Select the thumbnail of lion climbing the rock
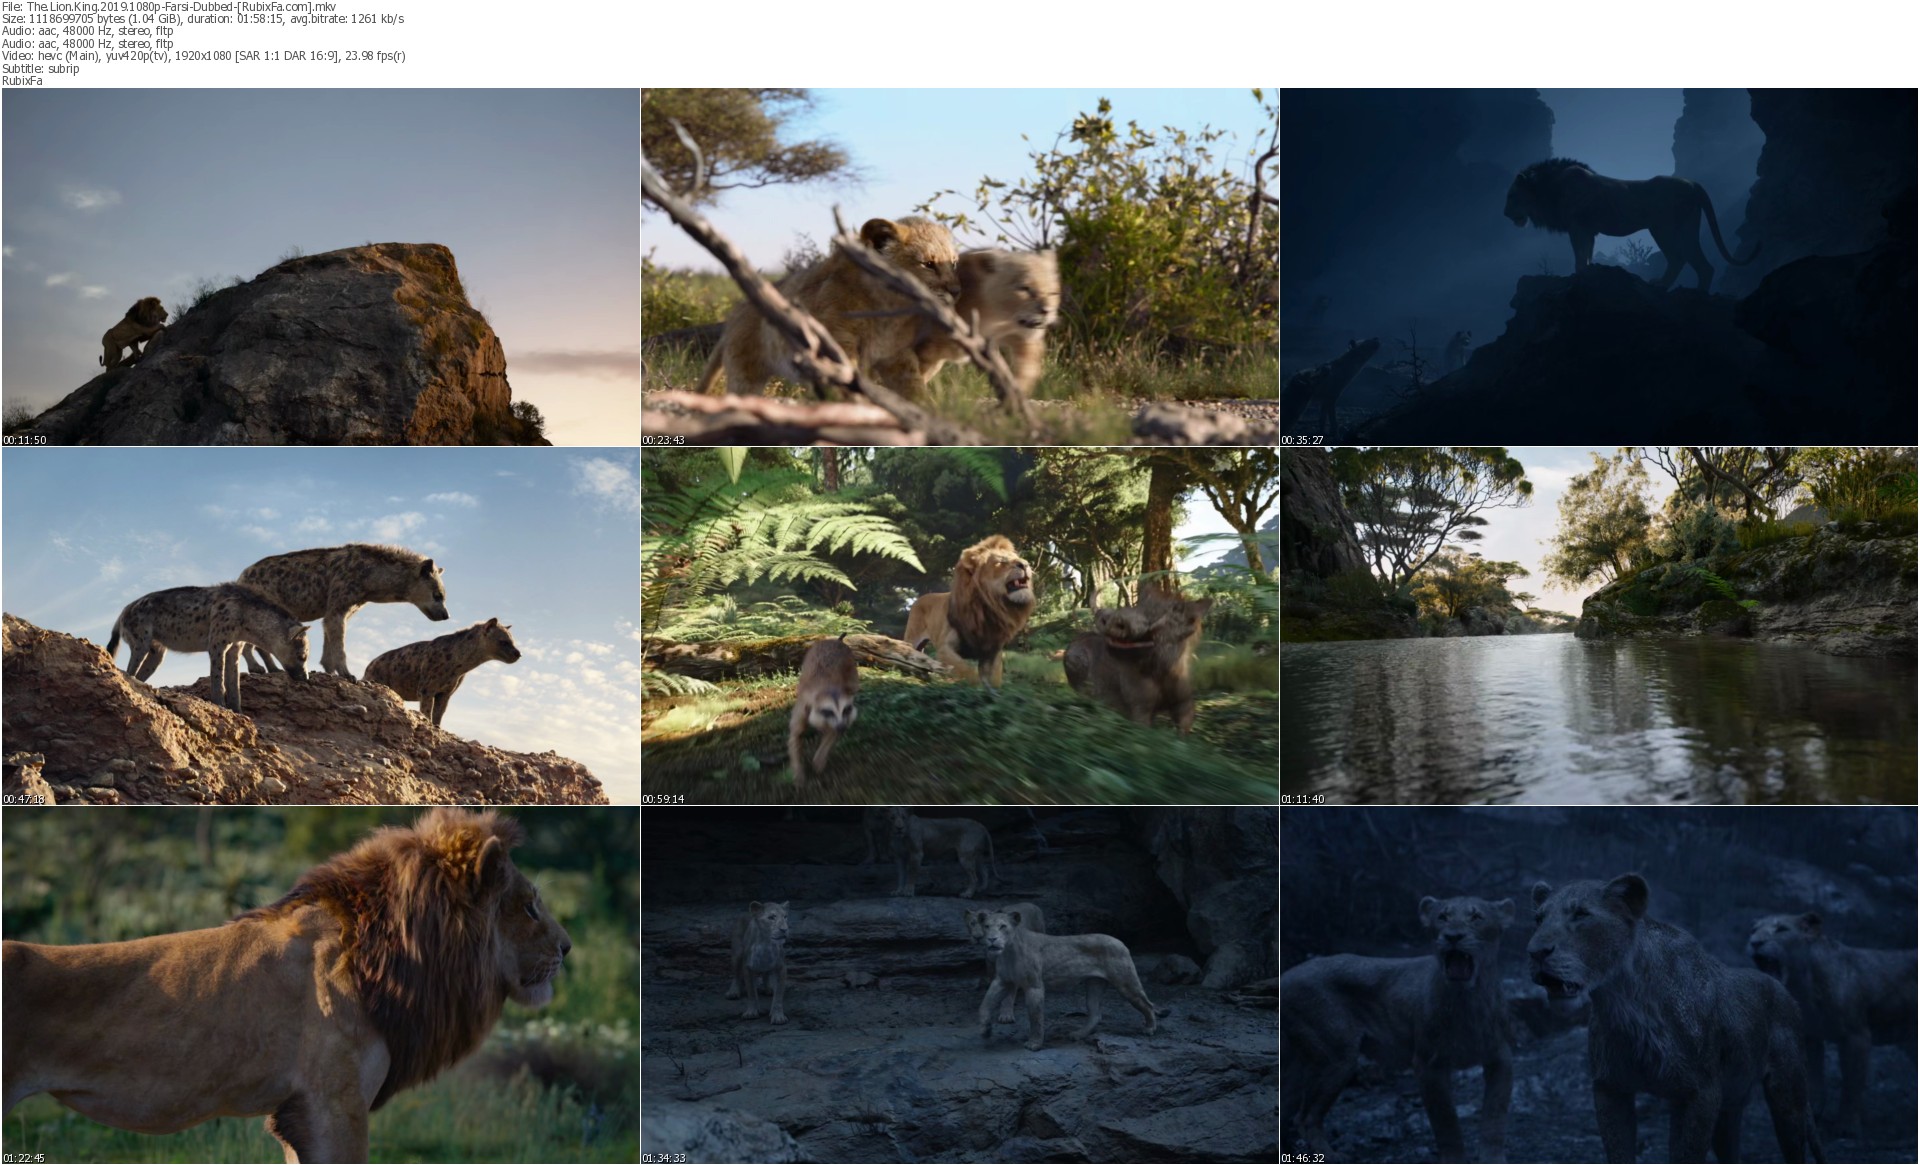 321,267
